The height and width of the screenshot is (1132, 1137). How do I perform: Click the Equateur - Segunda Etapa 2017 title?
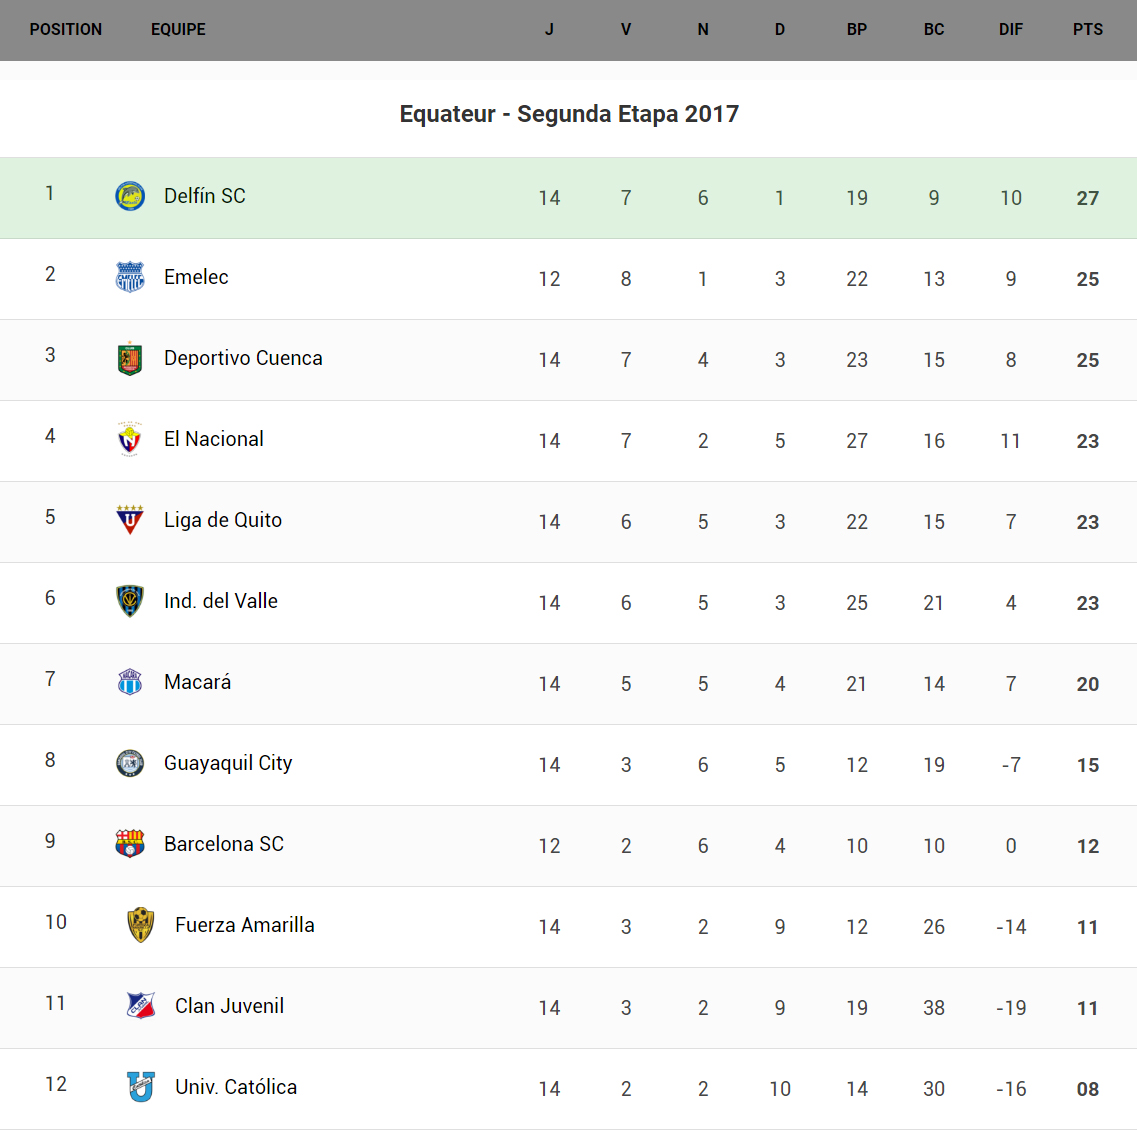pos(569,114)
